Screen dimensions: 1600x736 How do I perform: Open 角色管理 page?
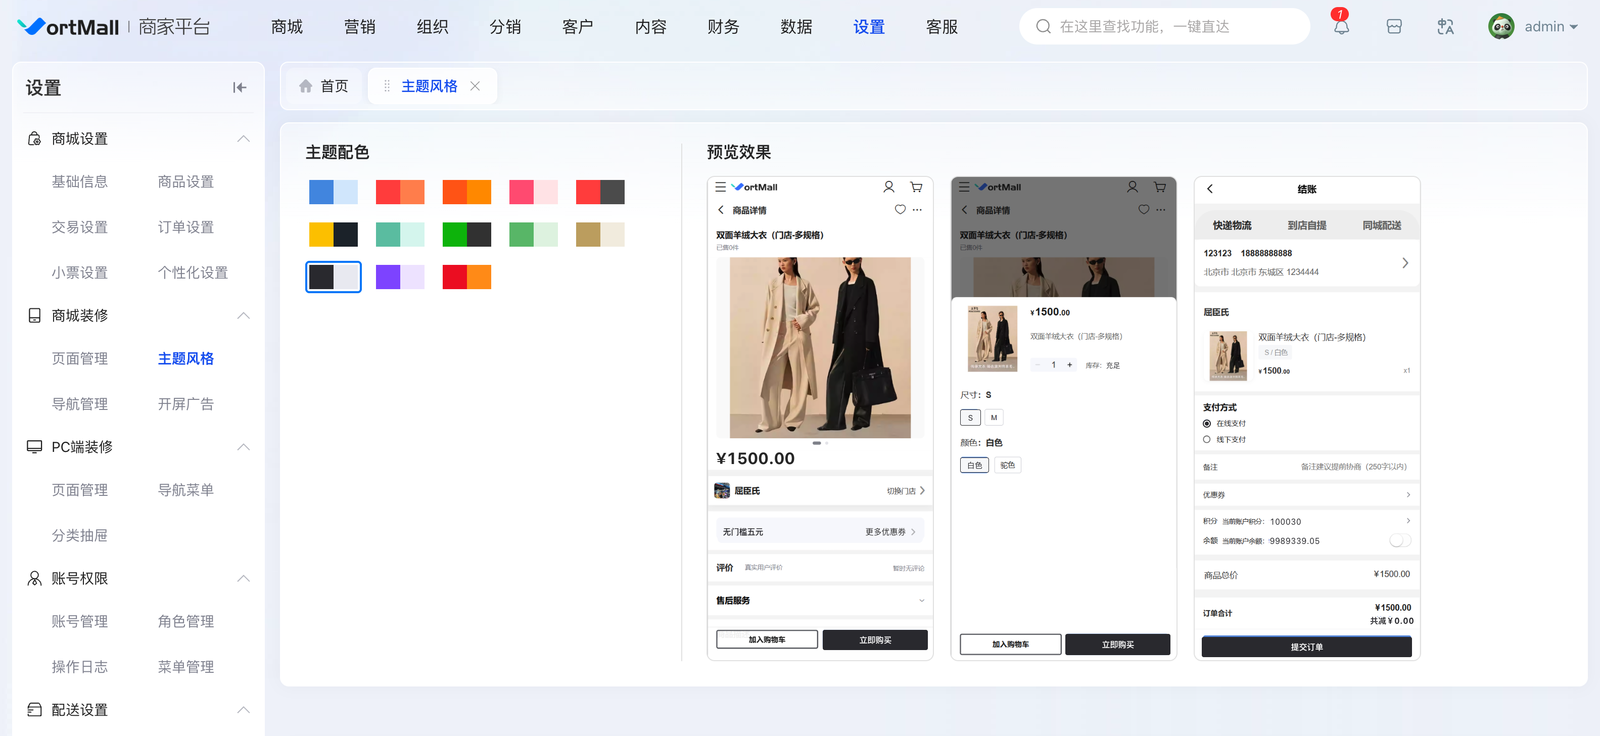click(x=186, y=622)
